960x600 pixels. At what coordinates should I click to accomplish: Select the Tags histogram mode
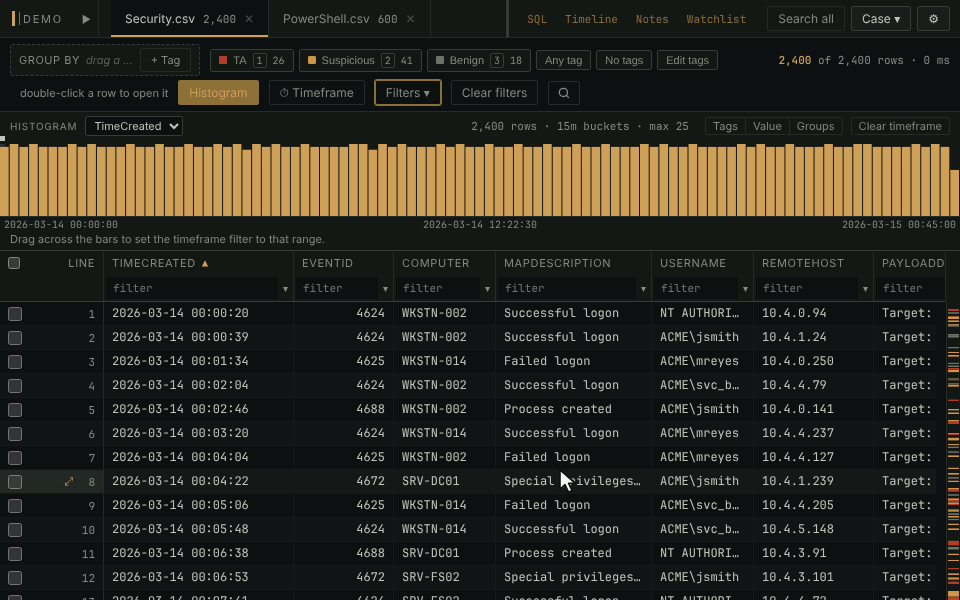[x=725, y=126]
